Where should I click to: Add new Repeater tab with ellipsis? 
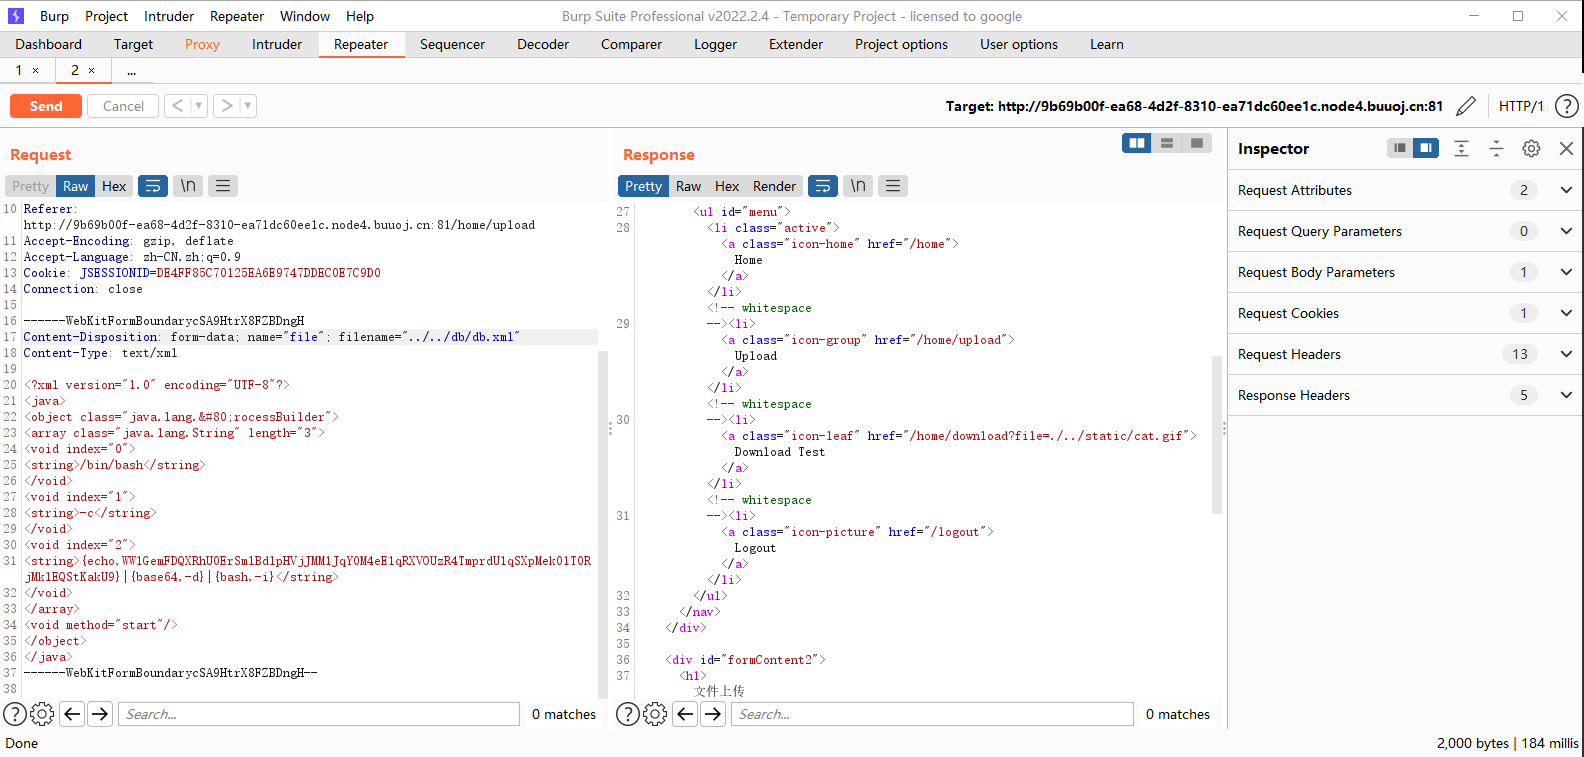(x=131, y=70)
